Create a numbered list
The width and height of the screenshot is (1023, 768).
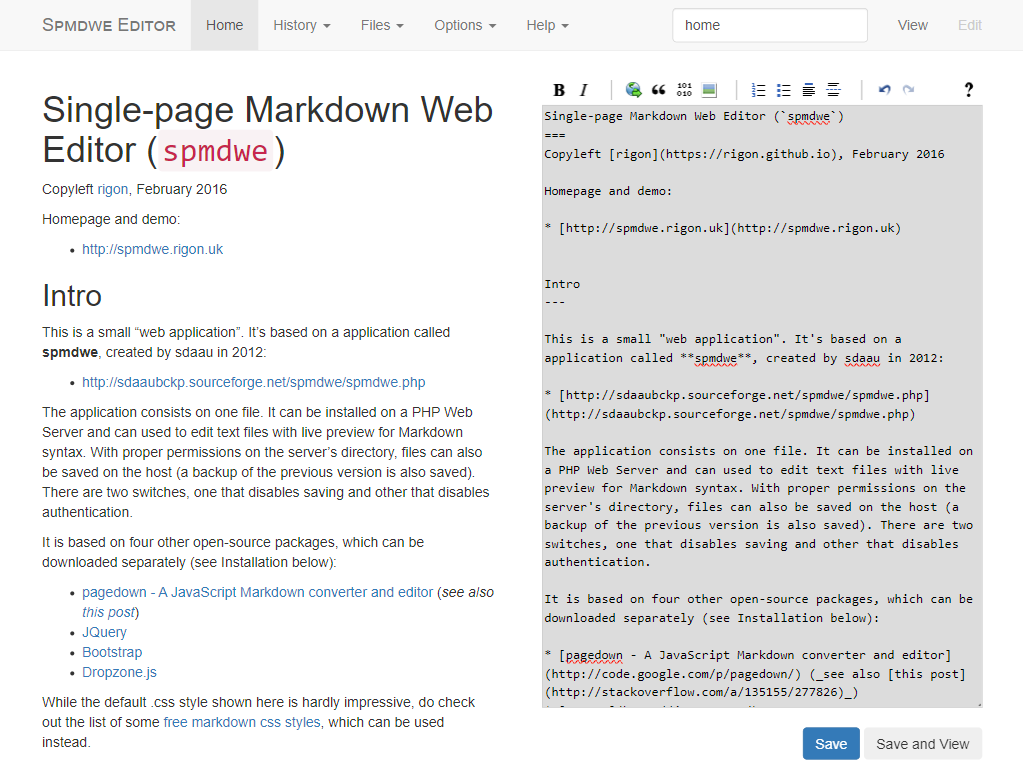[x=758, y=90]
